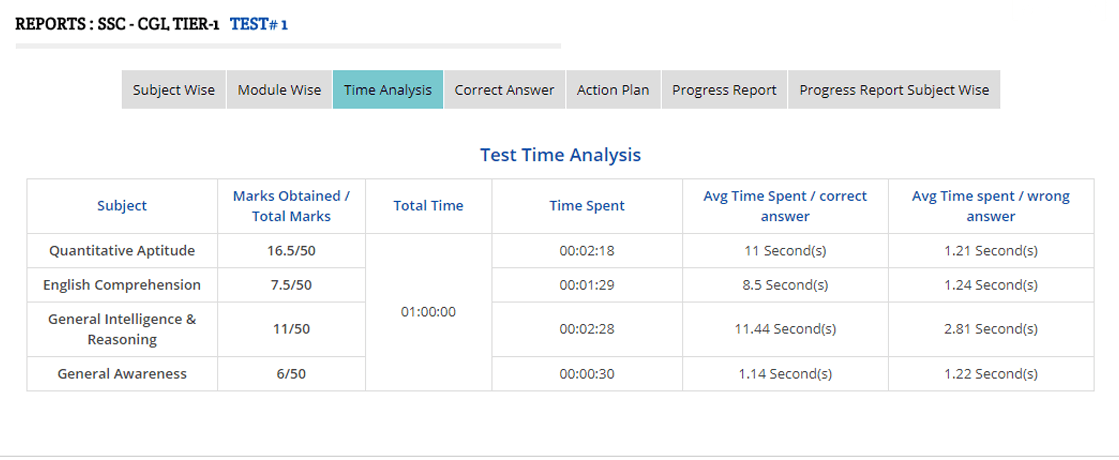Select the Time Analysis tab

(x=388, y=90)
